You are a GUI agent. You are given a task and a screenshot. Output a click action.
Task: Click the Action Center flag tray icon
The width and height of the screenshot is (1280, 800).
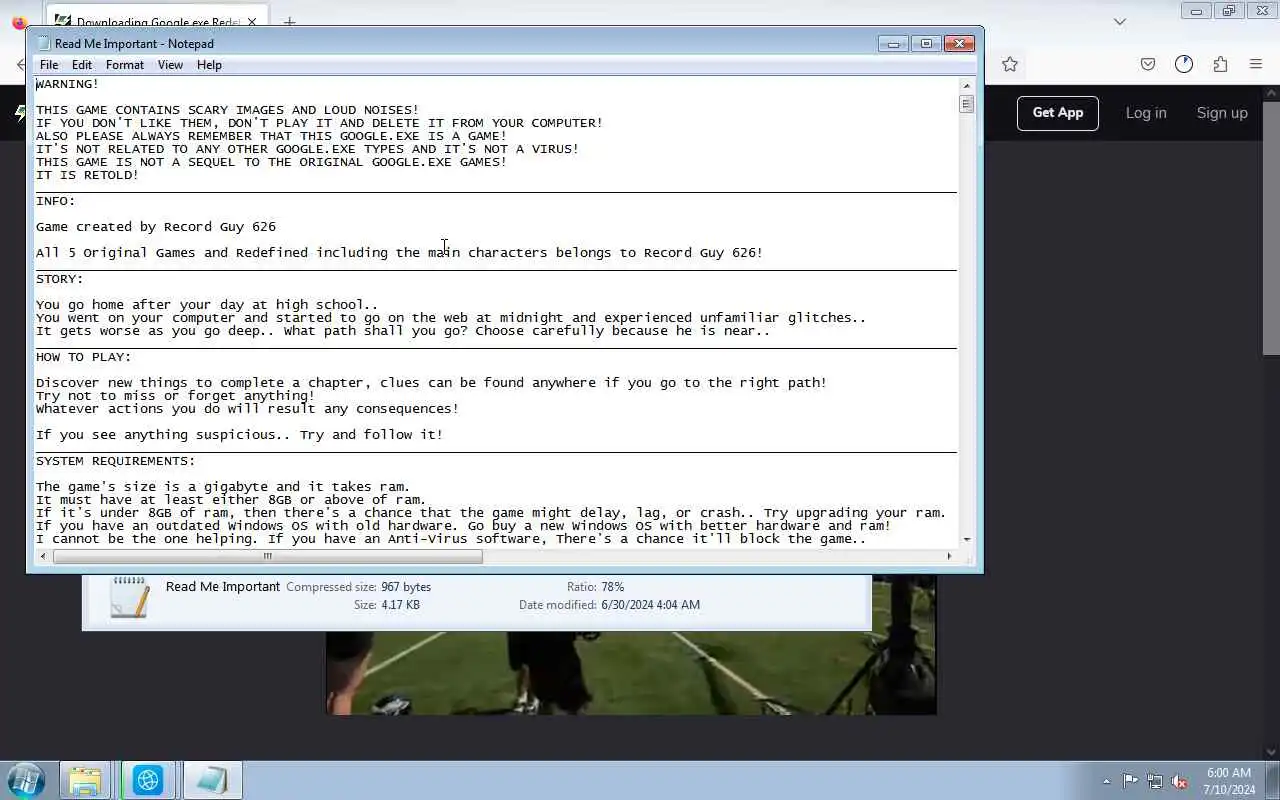click(x=1130, y=781)
